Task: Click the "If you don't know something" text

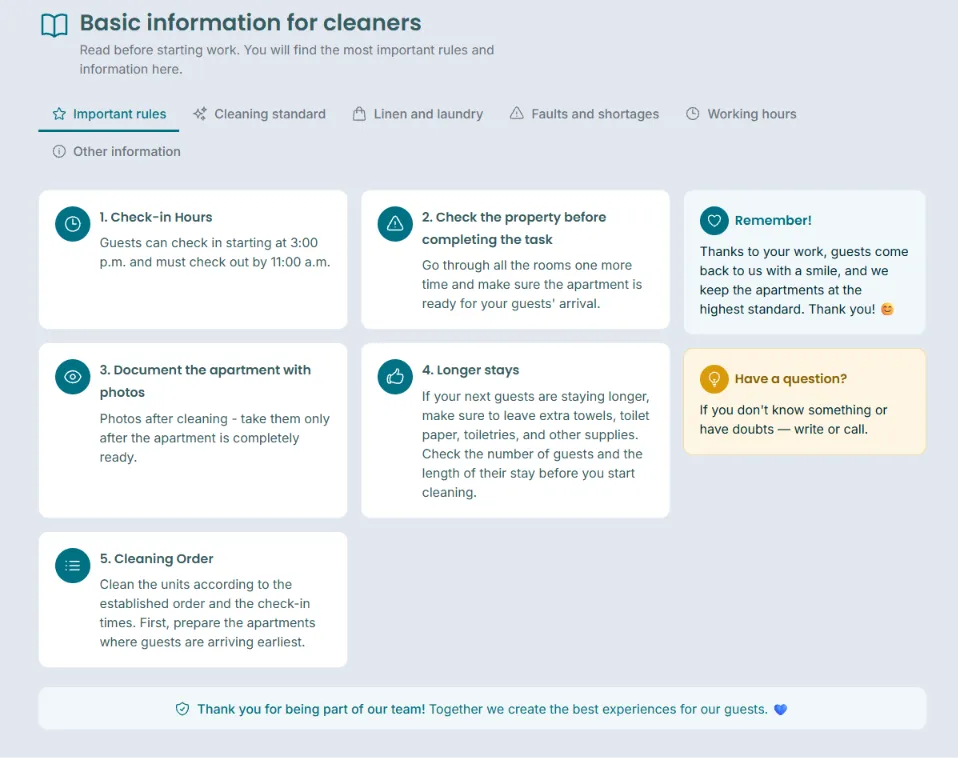Action: pos(794,420)
